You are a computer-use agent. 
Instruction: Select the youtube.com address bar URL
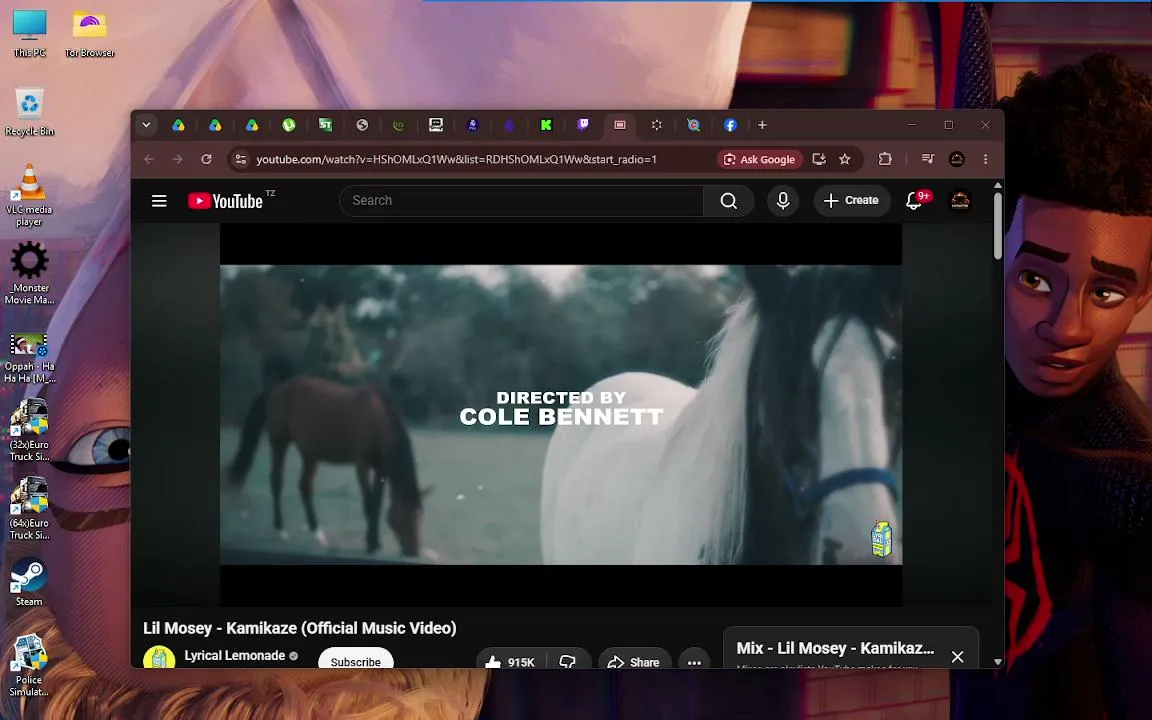click(x=456, y=159)
